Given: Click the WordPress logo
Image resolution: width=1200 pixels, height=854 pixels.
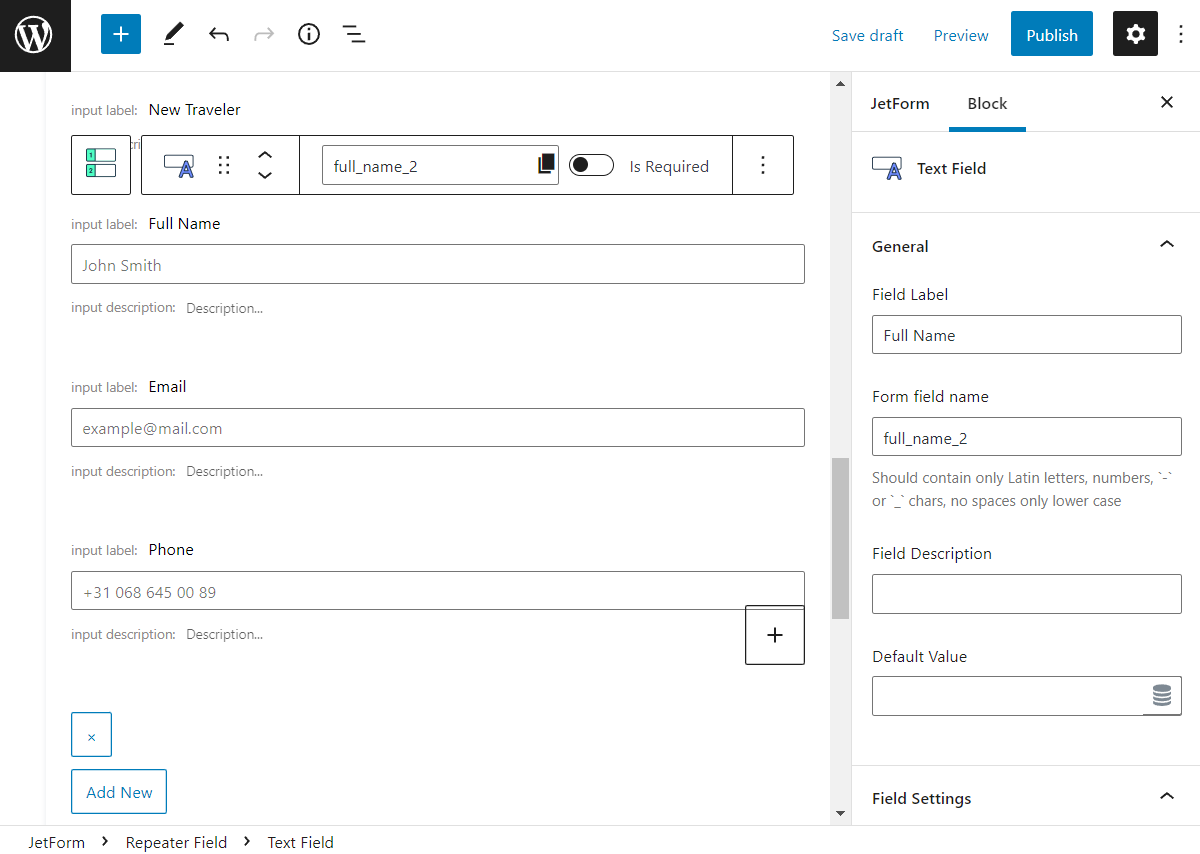Looking at the screenshot, I should (34, 33).
